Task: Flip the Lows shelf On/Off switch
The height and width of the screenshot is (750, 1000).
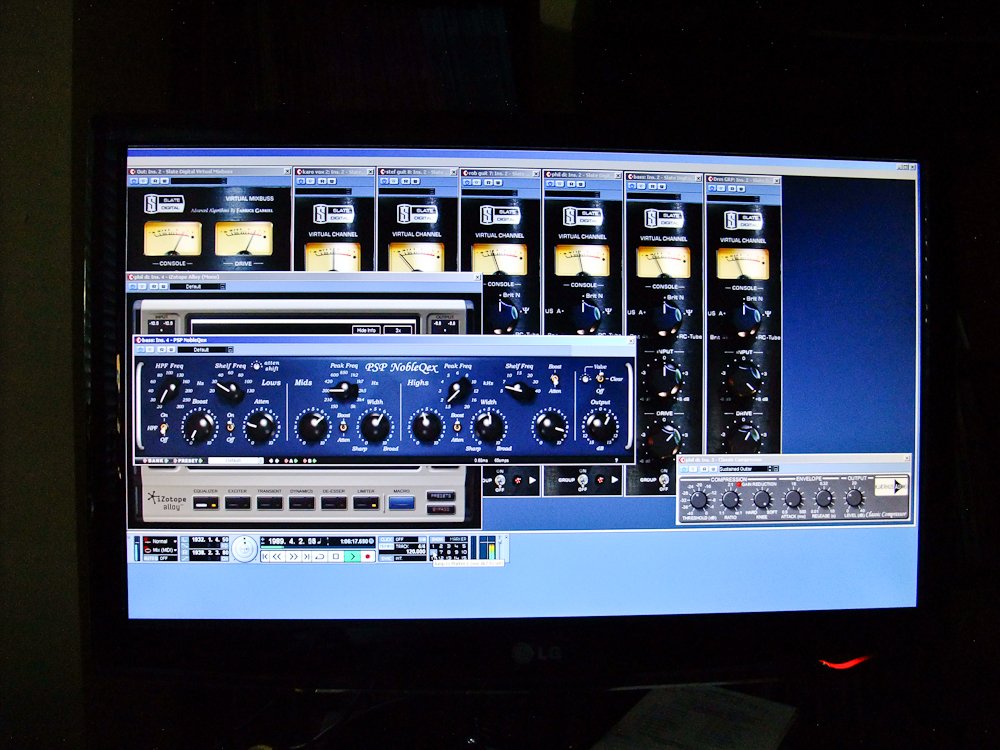Action: click(230, 427)
